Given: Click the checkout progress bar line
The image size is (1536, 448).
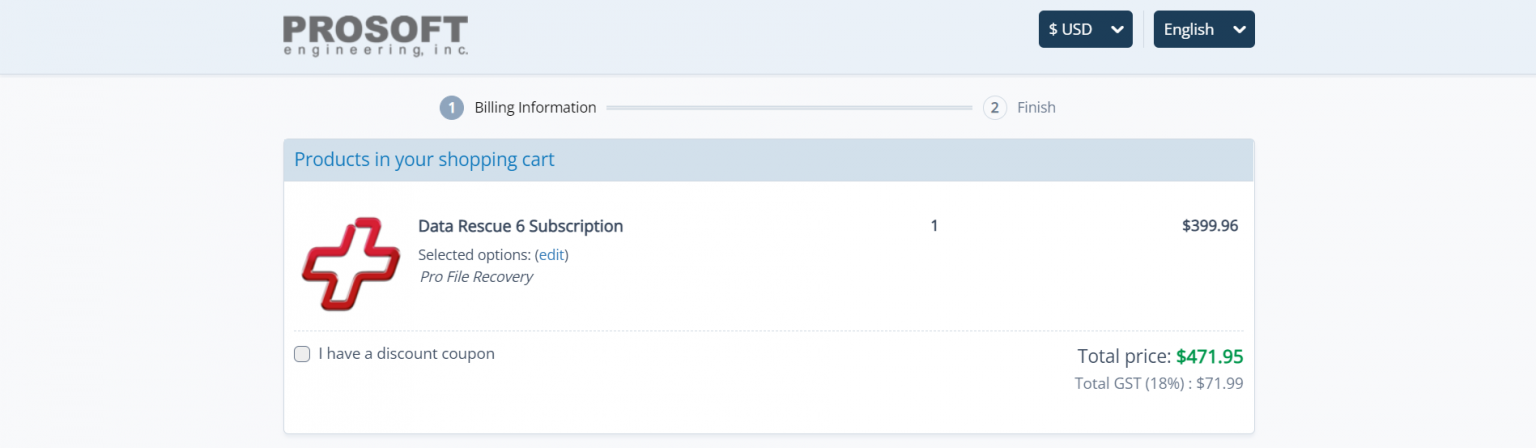Looking at the screenshot, I should [x=788, y=107].
